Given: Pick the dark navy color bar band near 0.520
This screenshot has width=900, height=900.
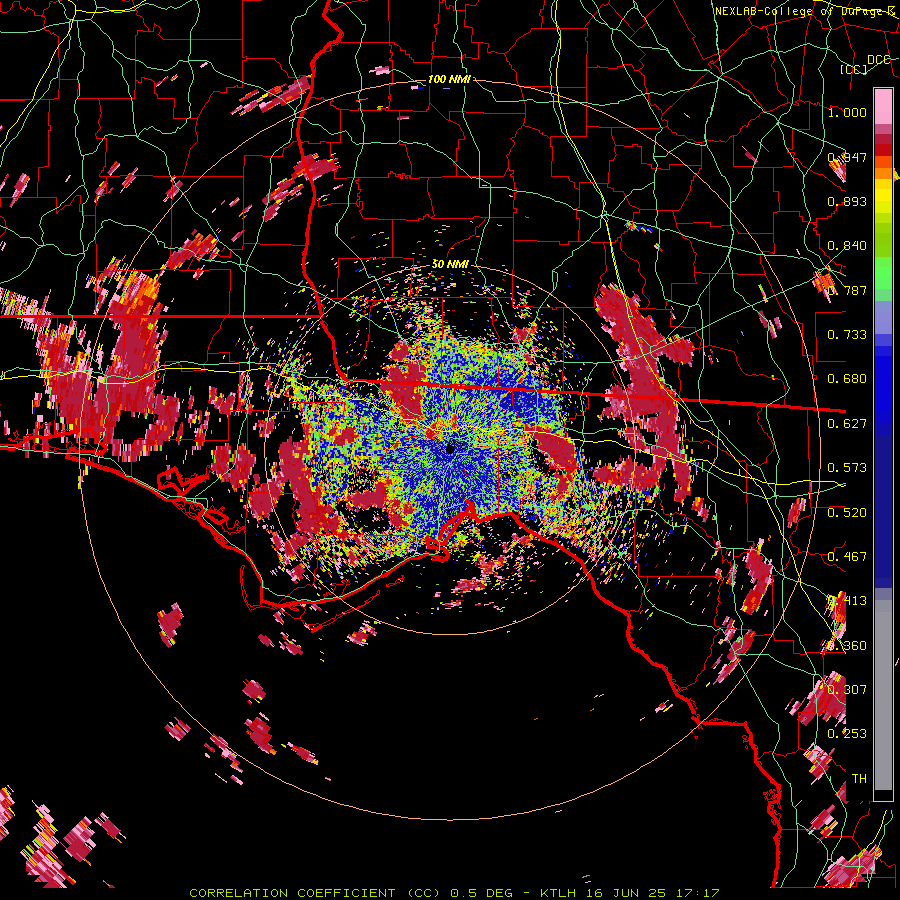Looking at the screenshot, I should click(x=883, y=505).
